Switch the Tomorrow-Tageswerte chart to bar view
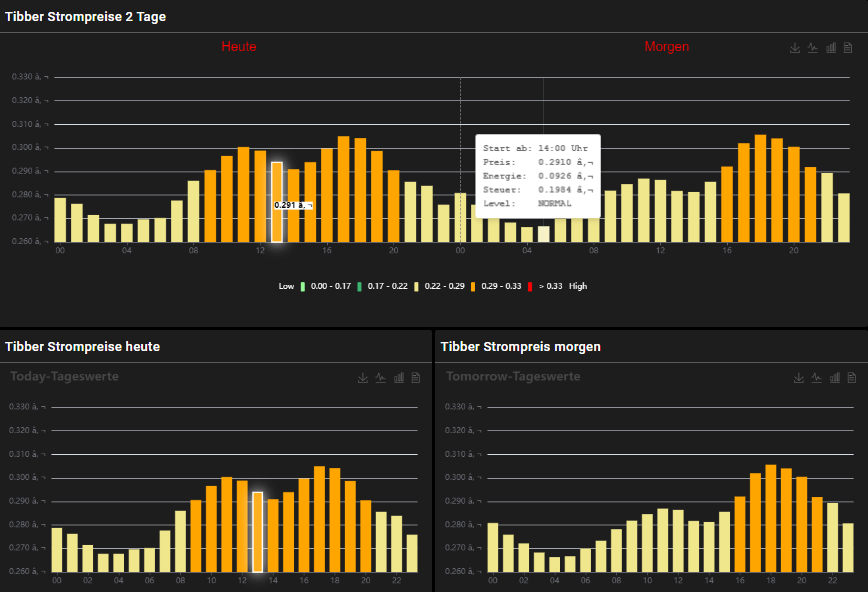This screenshot has height=592, width=868. coord(835,378)
